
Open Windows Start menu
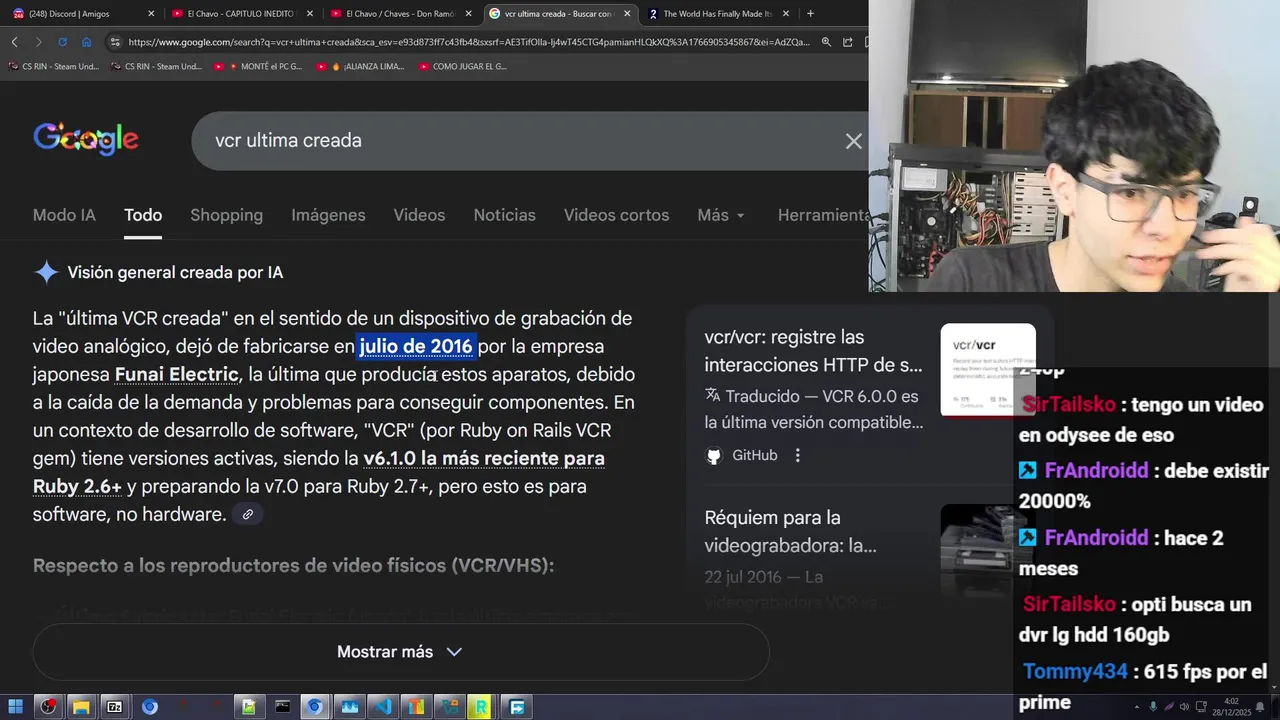(x=15, y=707)
